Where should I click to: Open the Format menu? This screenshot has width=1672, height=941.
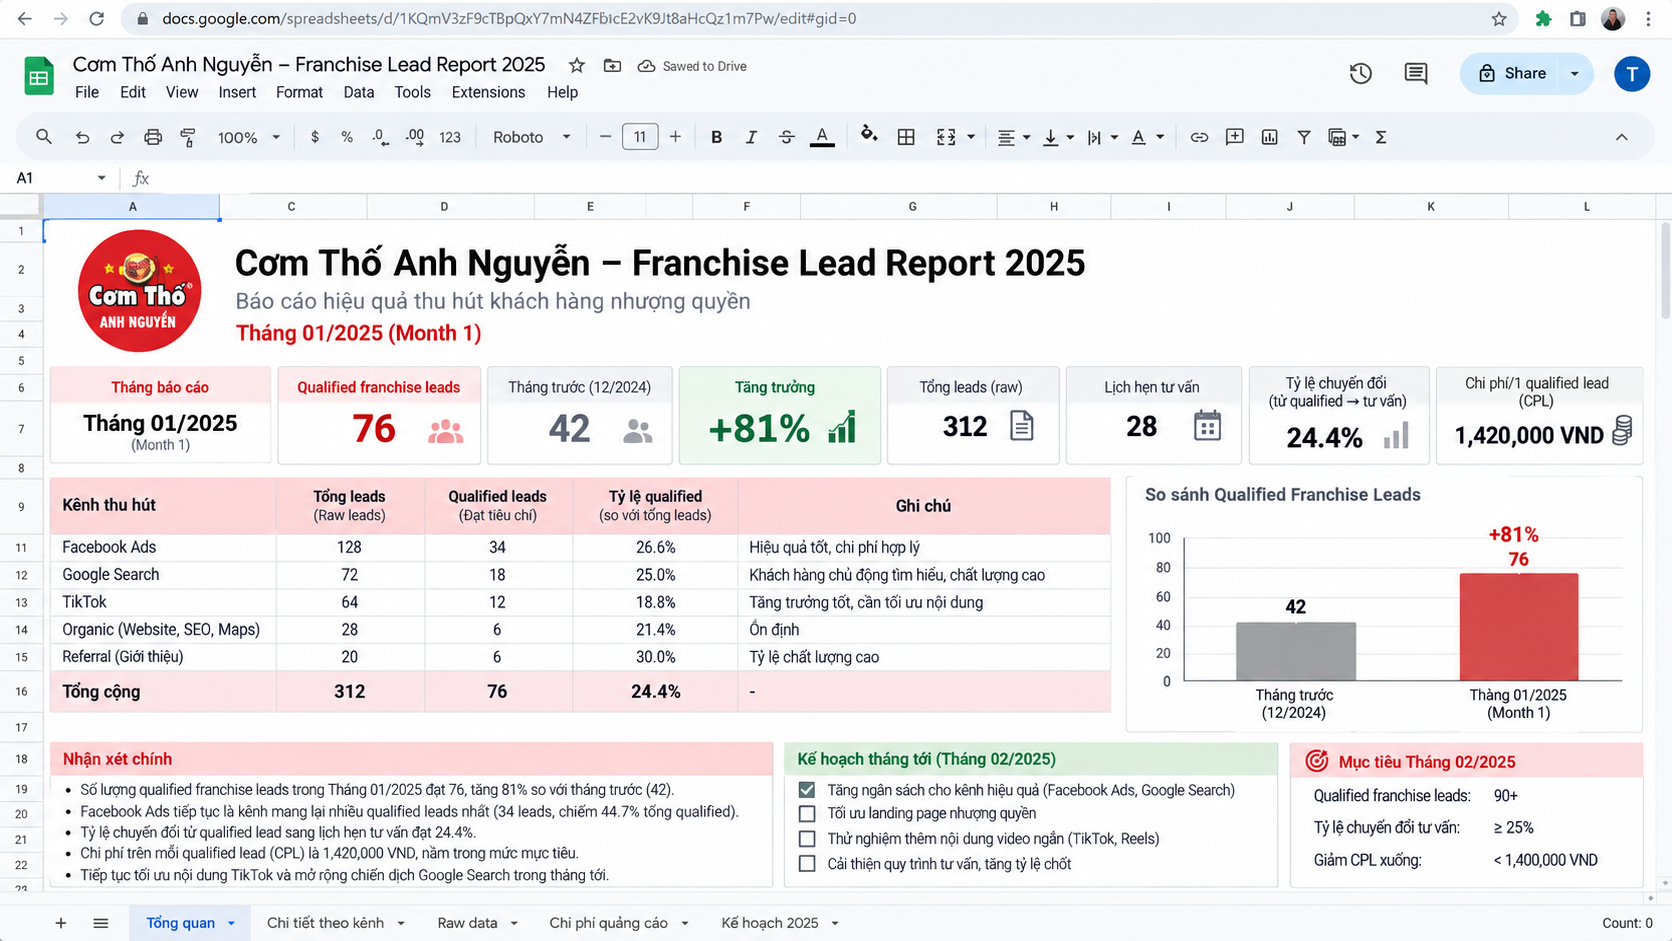pyautogui.click(x=299, y=92)
